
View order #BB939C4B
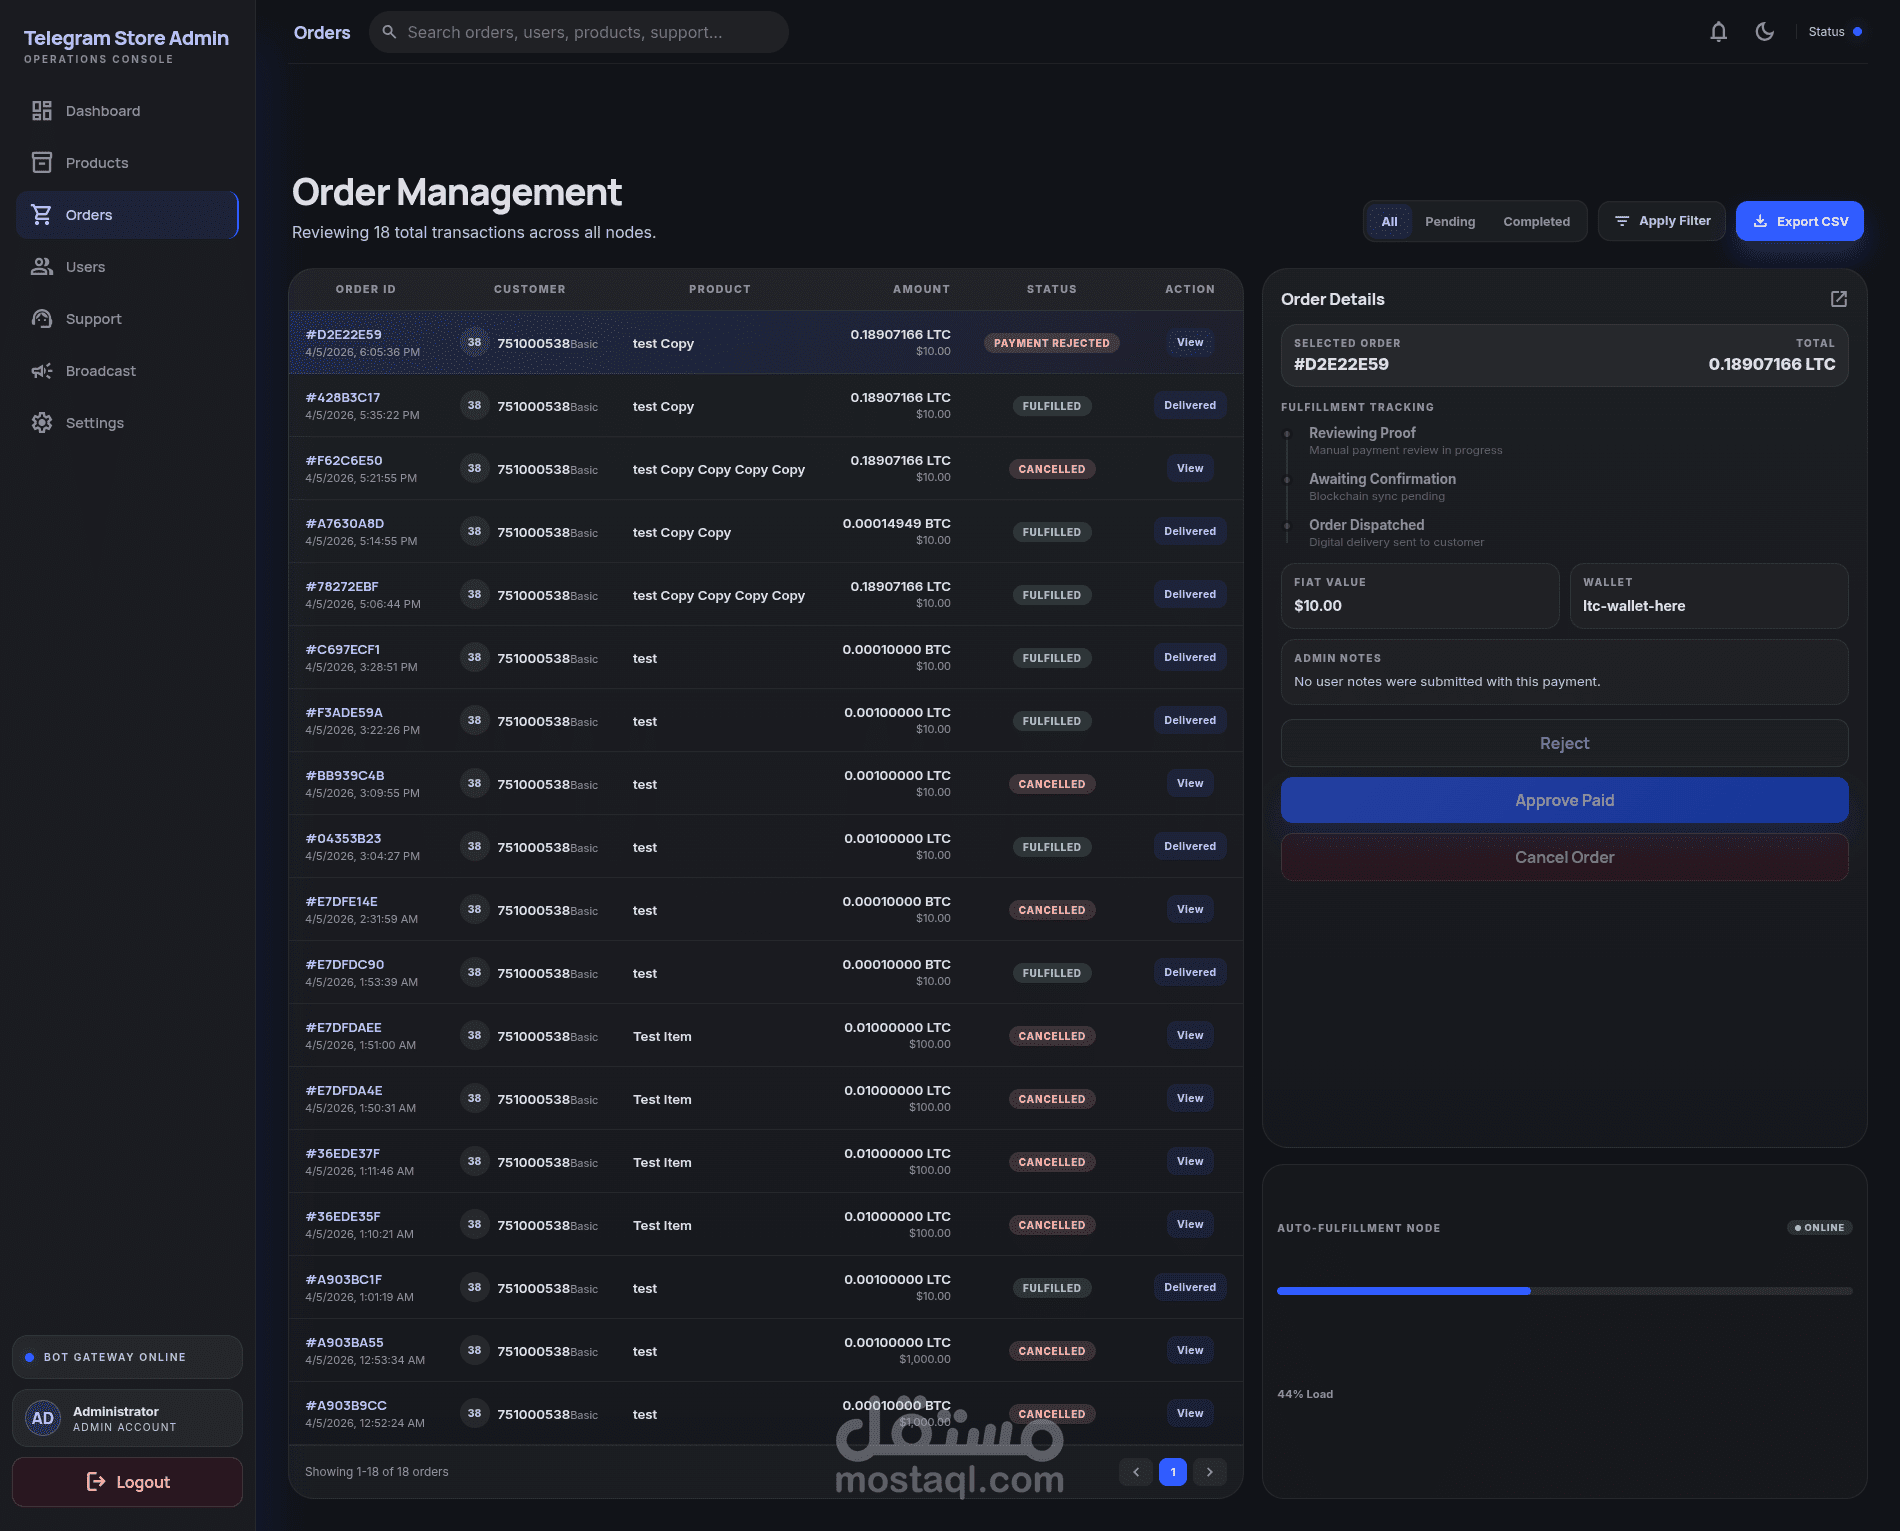tap(1190, 783)
